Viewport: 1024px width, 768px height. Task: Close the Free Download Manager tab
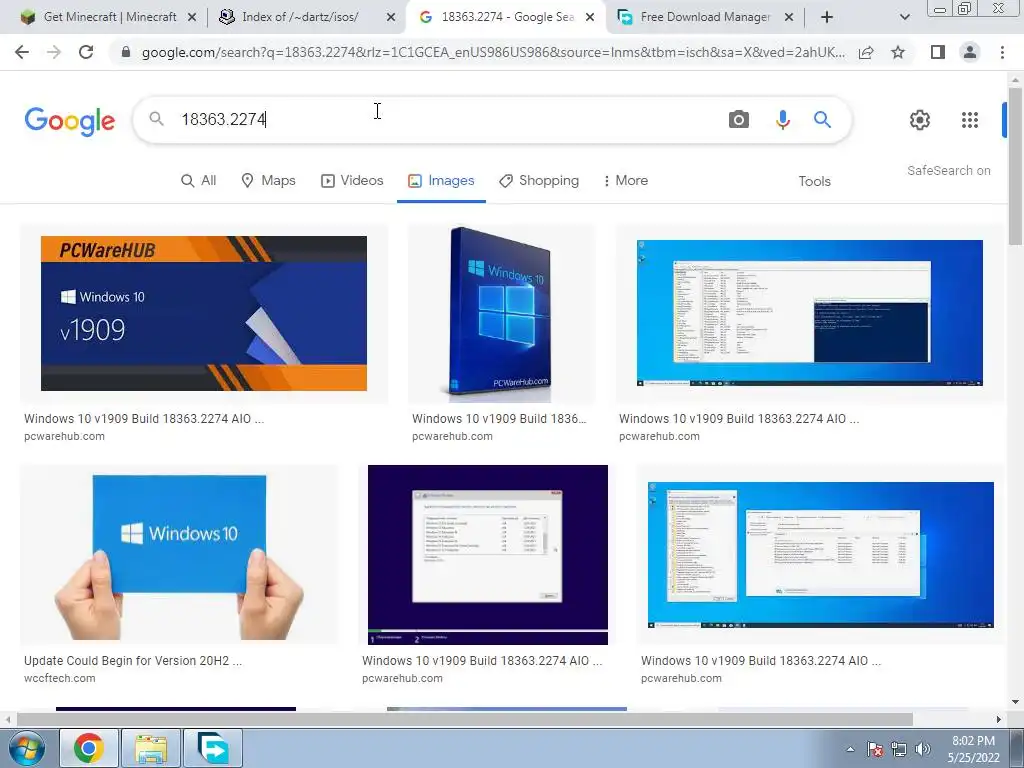(789, 17)
